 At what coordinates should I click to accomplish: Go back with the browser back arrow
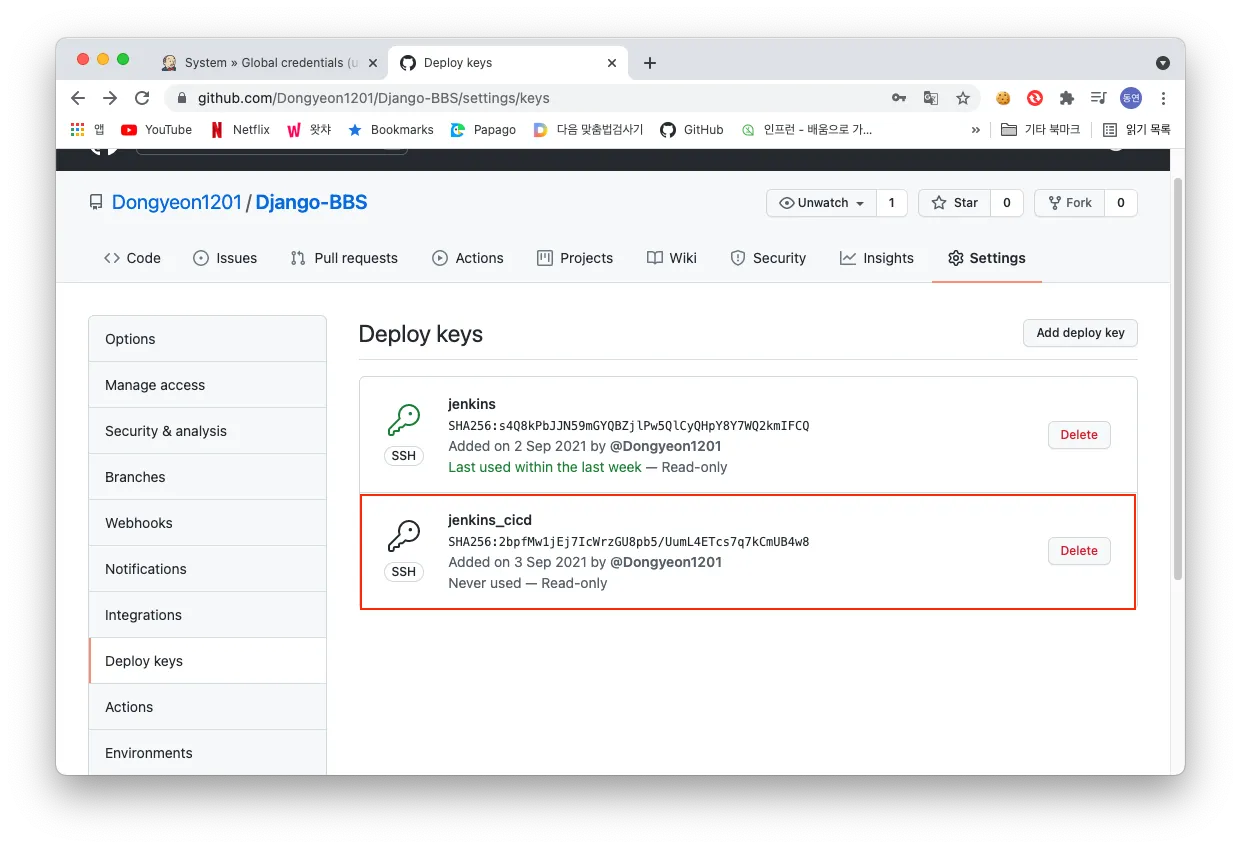click(x=78, y=98)
